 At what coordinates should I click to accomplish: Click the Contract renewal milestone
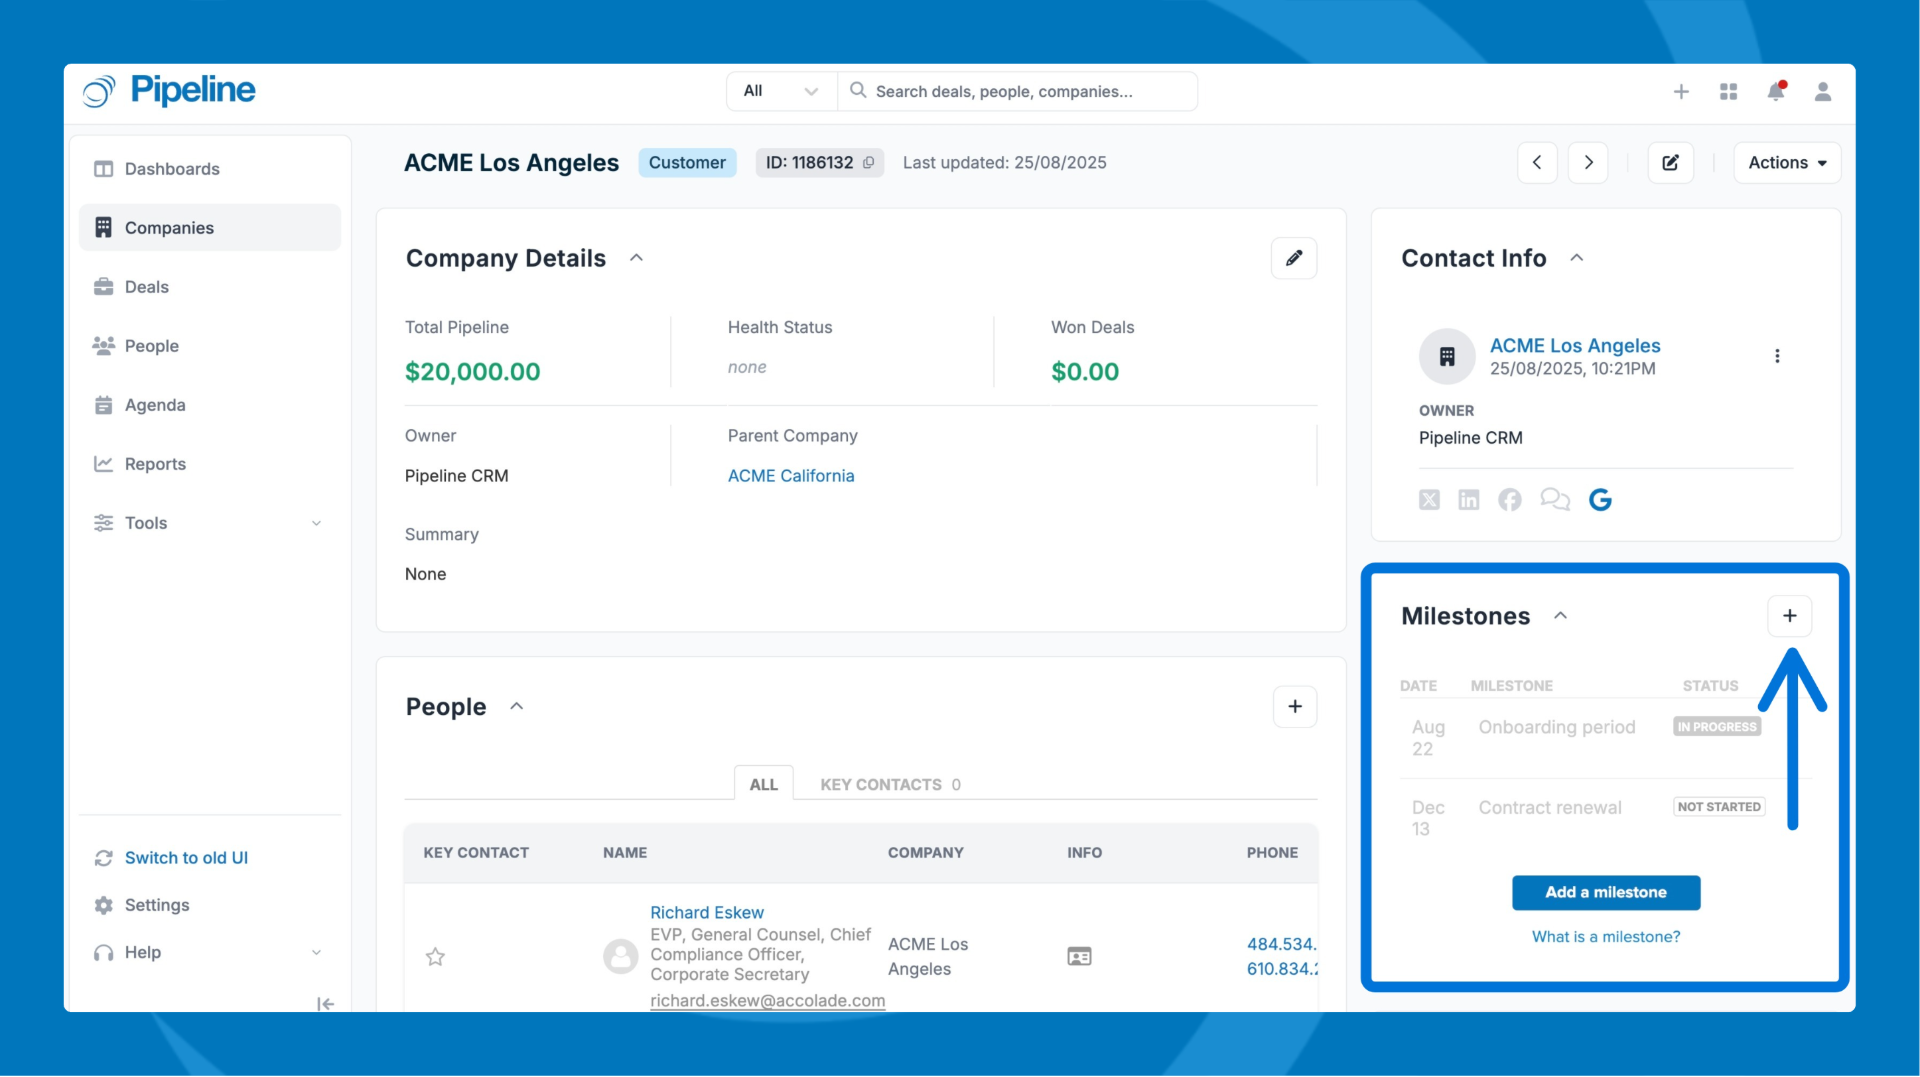tap(1550, 808)
